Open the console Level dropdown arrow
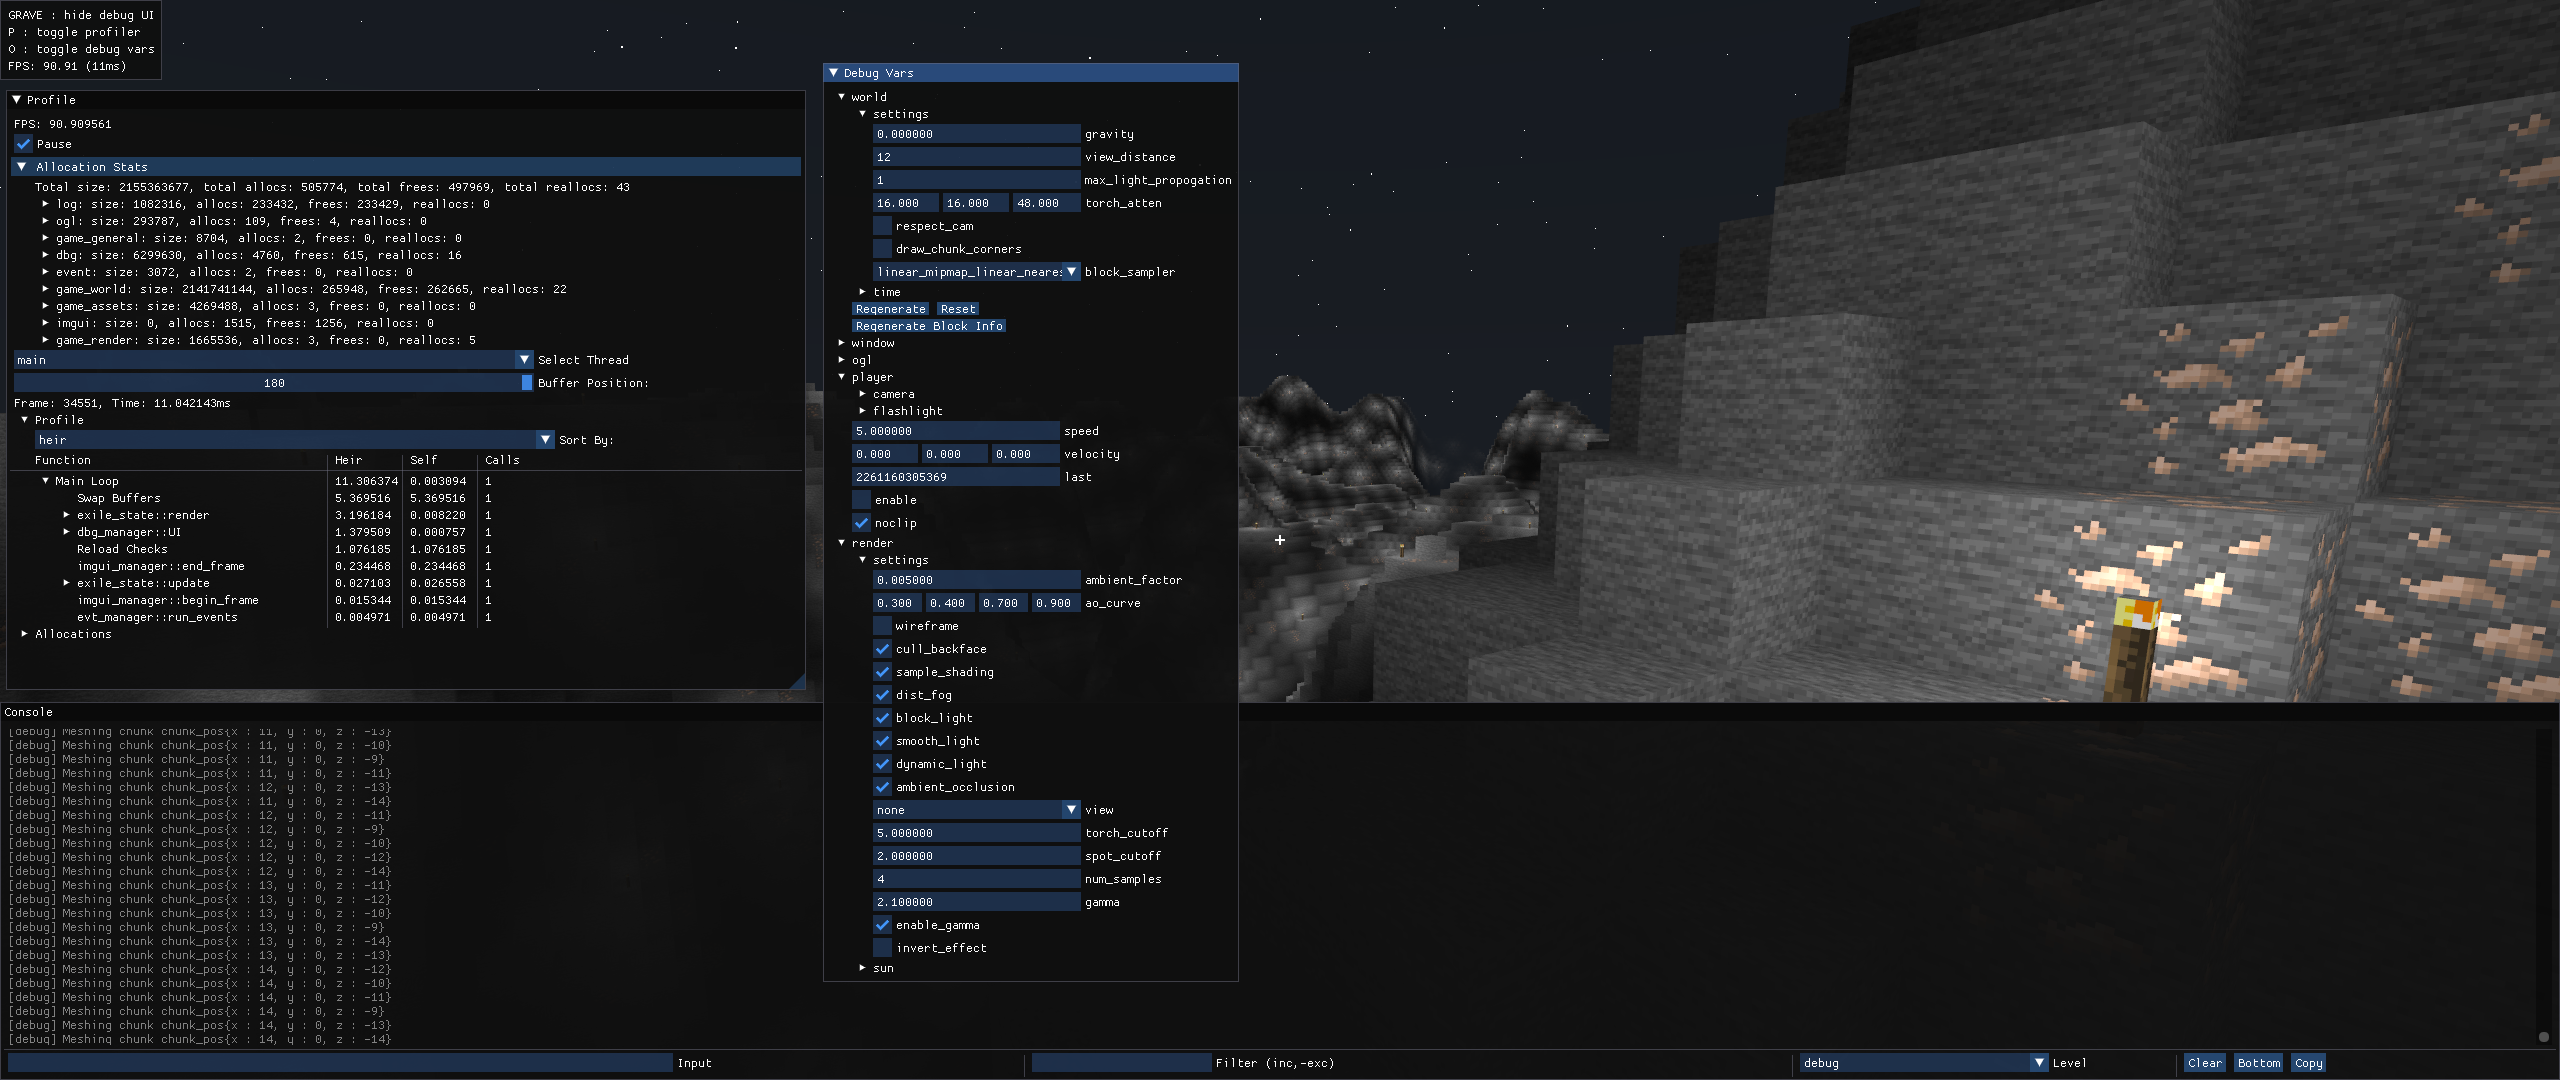 pyautogui.click(x=2039, y=1063)
